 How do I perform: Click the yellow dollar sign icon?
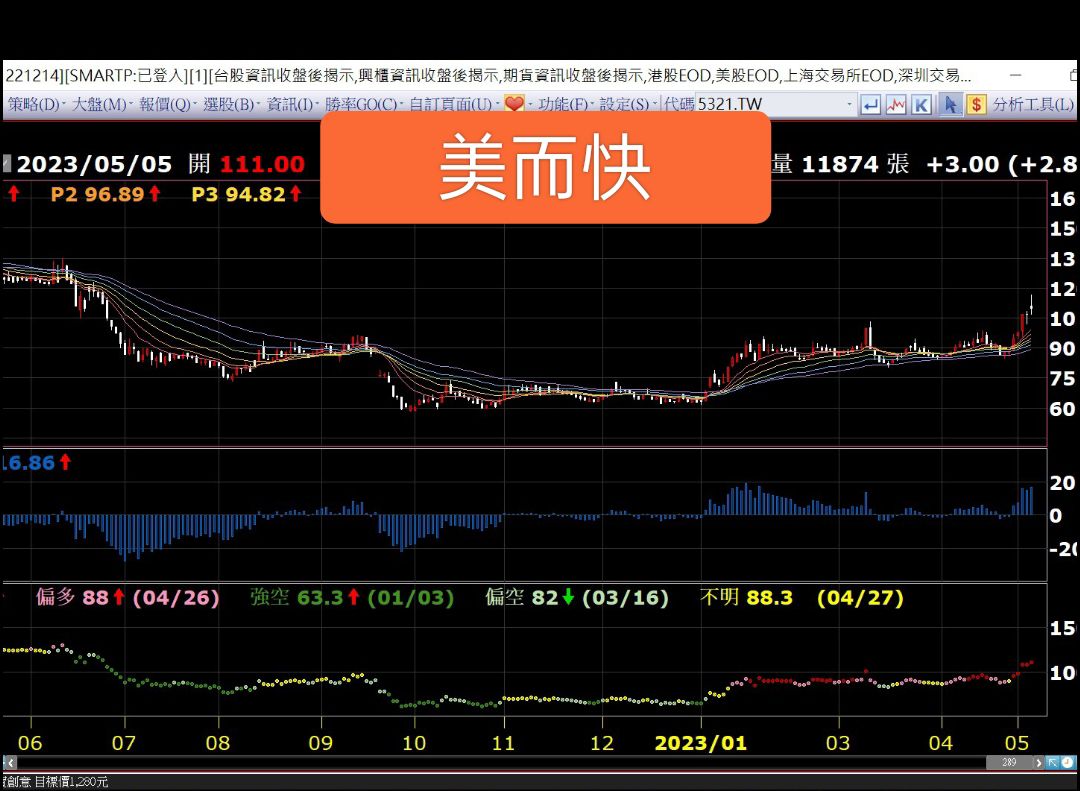(976, 103)
